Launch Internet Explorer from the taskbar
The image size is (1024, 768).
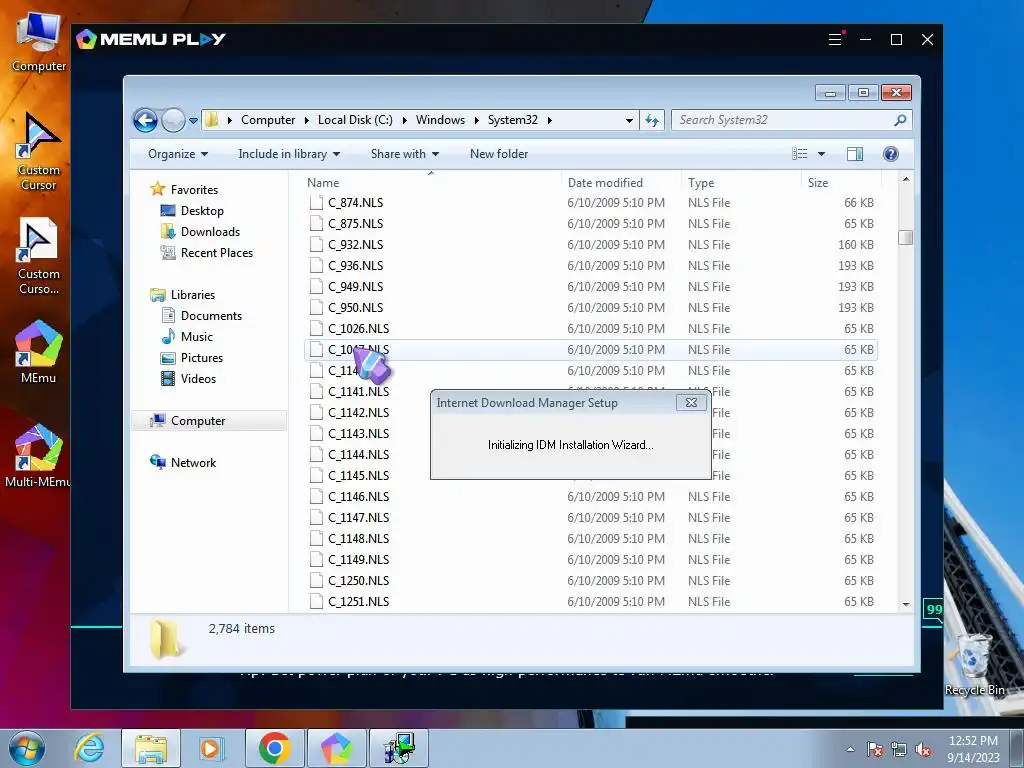(x=89, y=748)
